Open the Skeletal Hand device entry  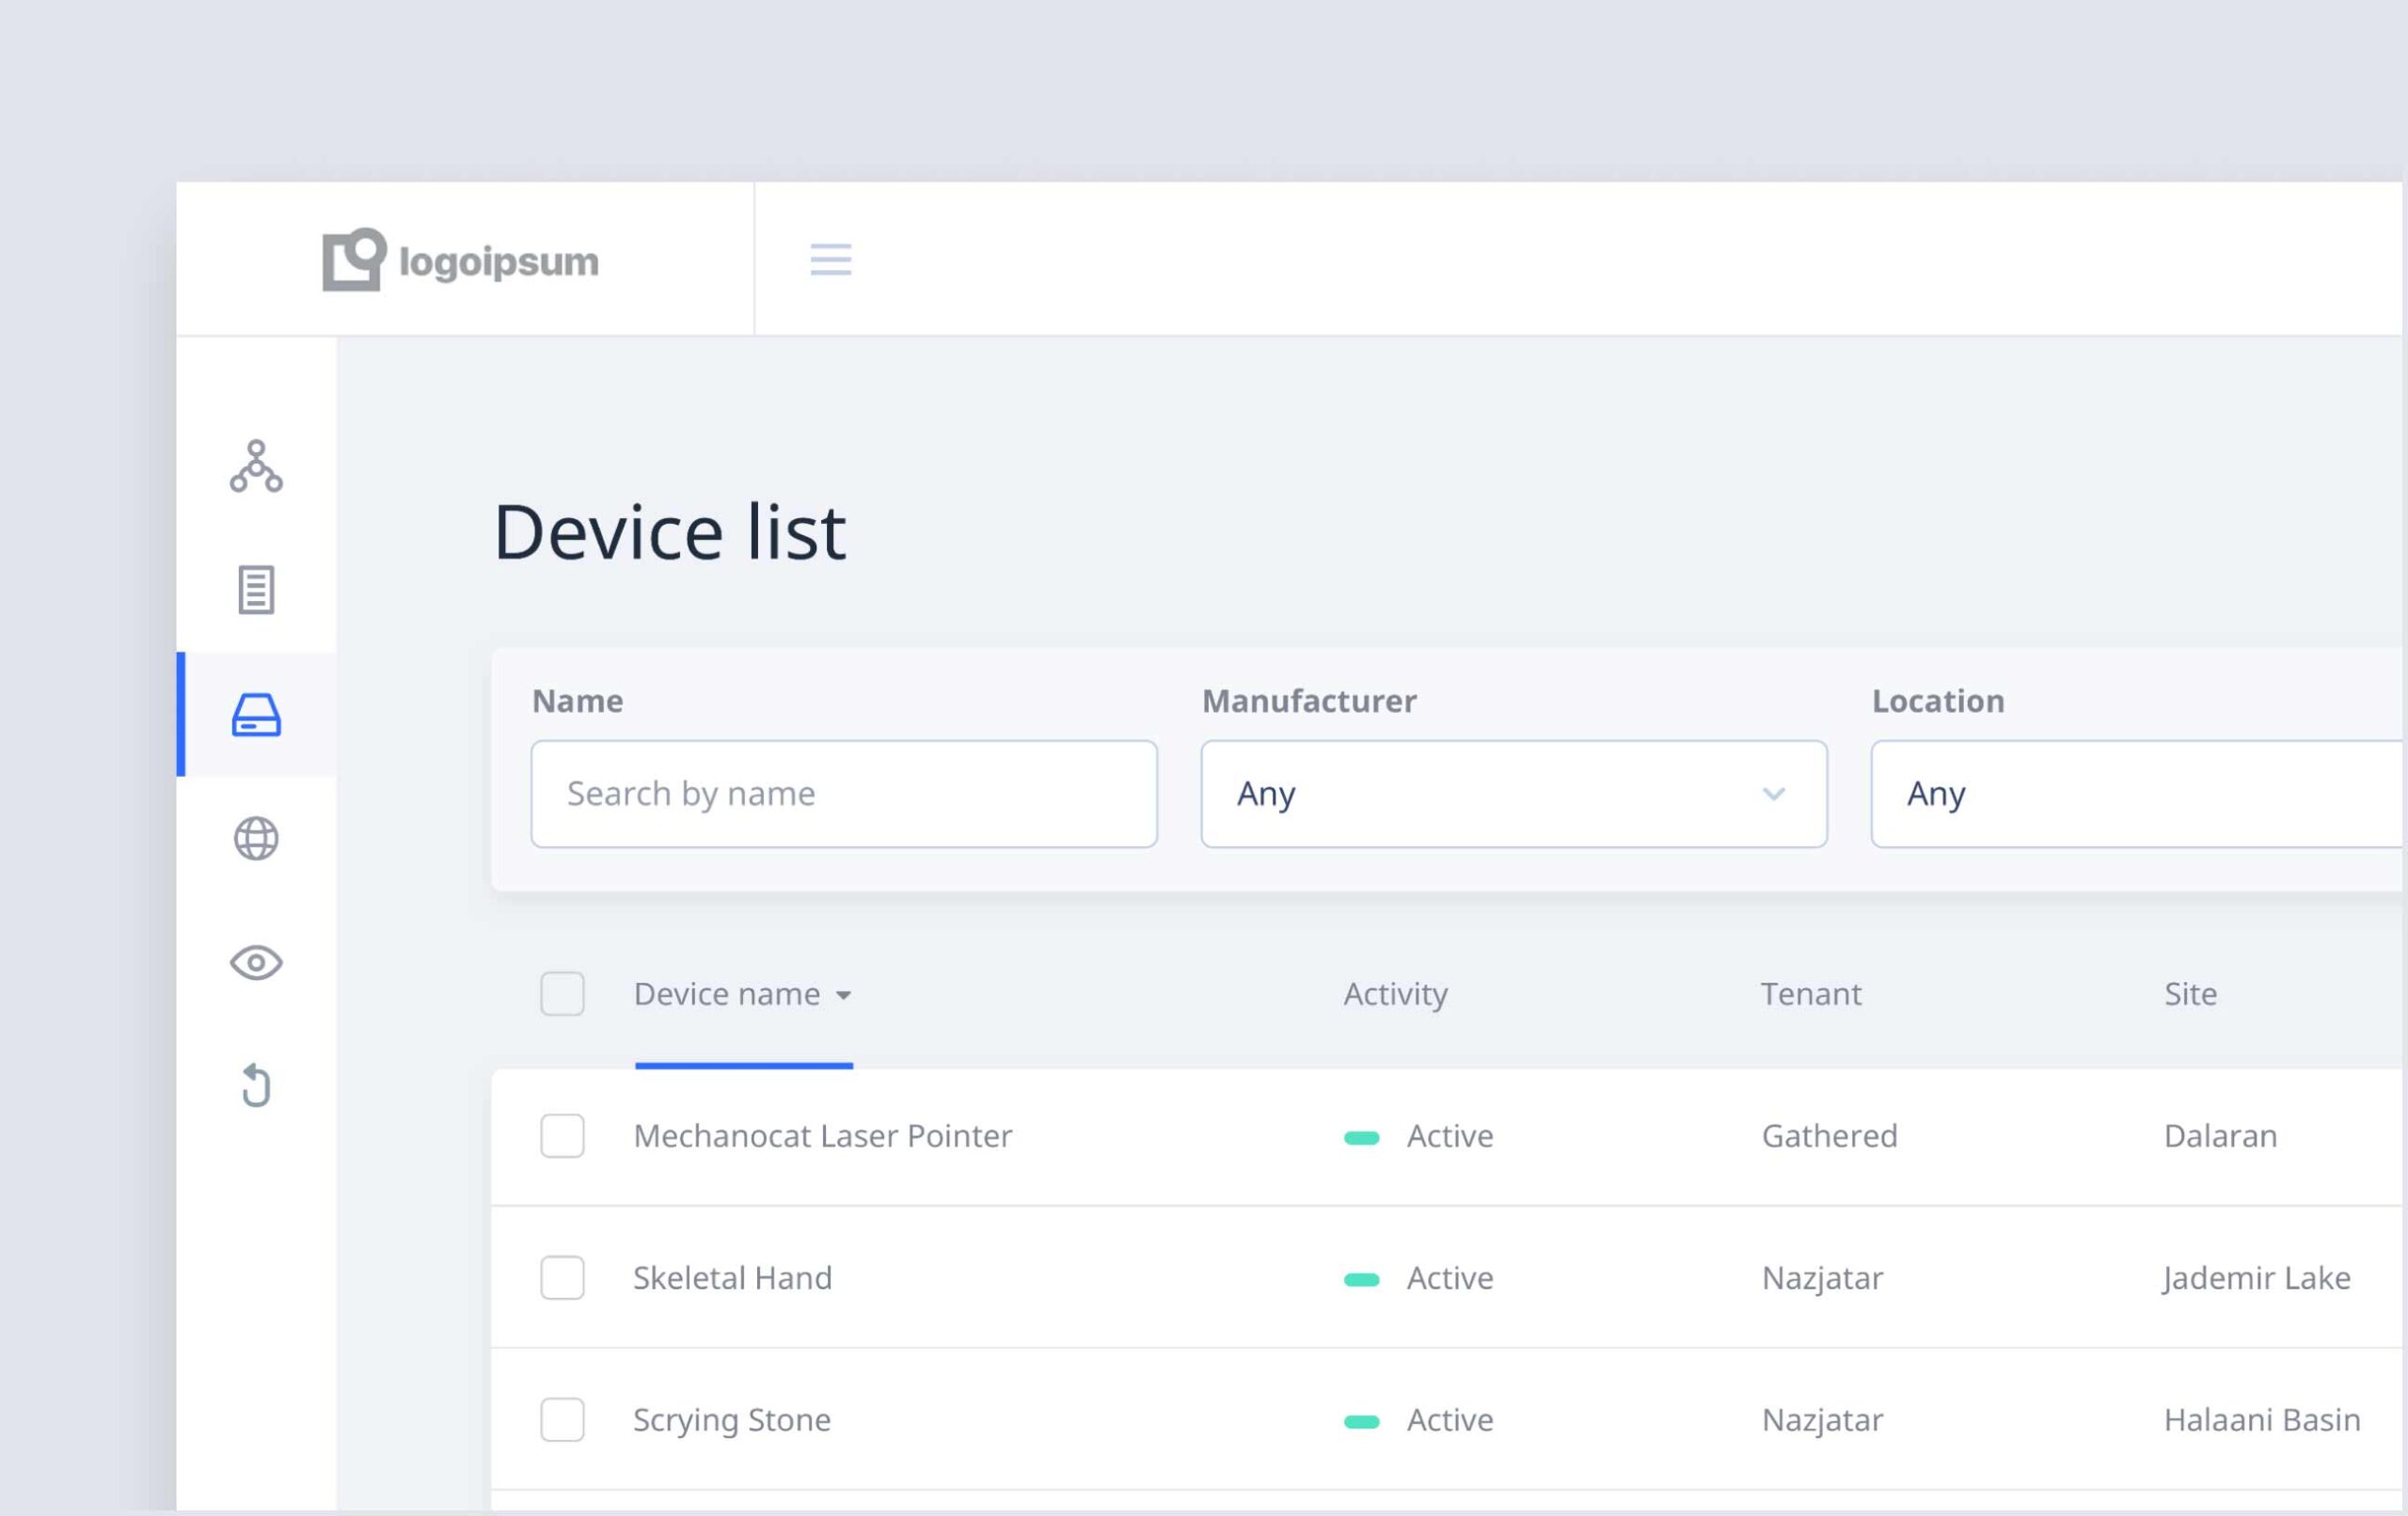coord(732,1278)
